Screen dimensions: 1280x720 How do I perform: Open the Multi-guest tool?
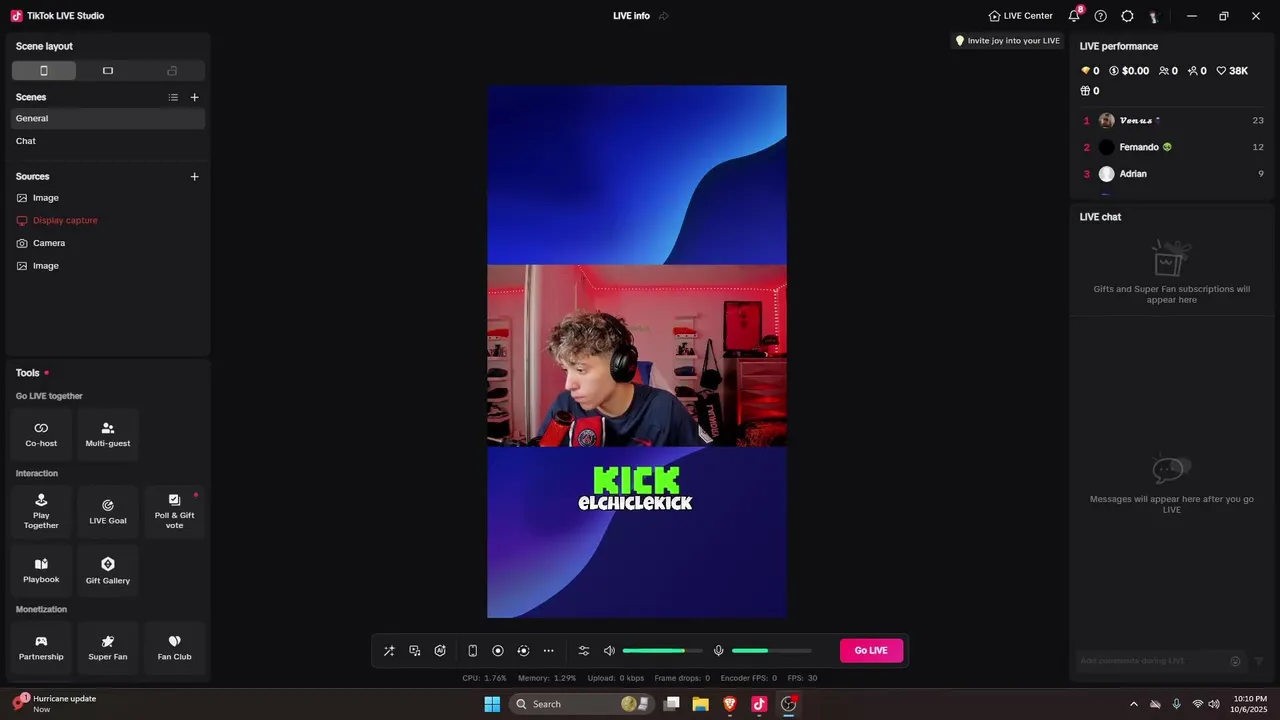coord(108,434)
